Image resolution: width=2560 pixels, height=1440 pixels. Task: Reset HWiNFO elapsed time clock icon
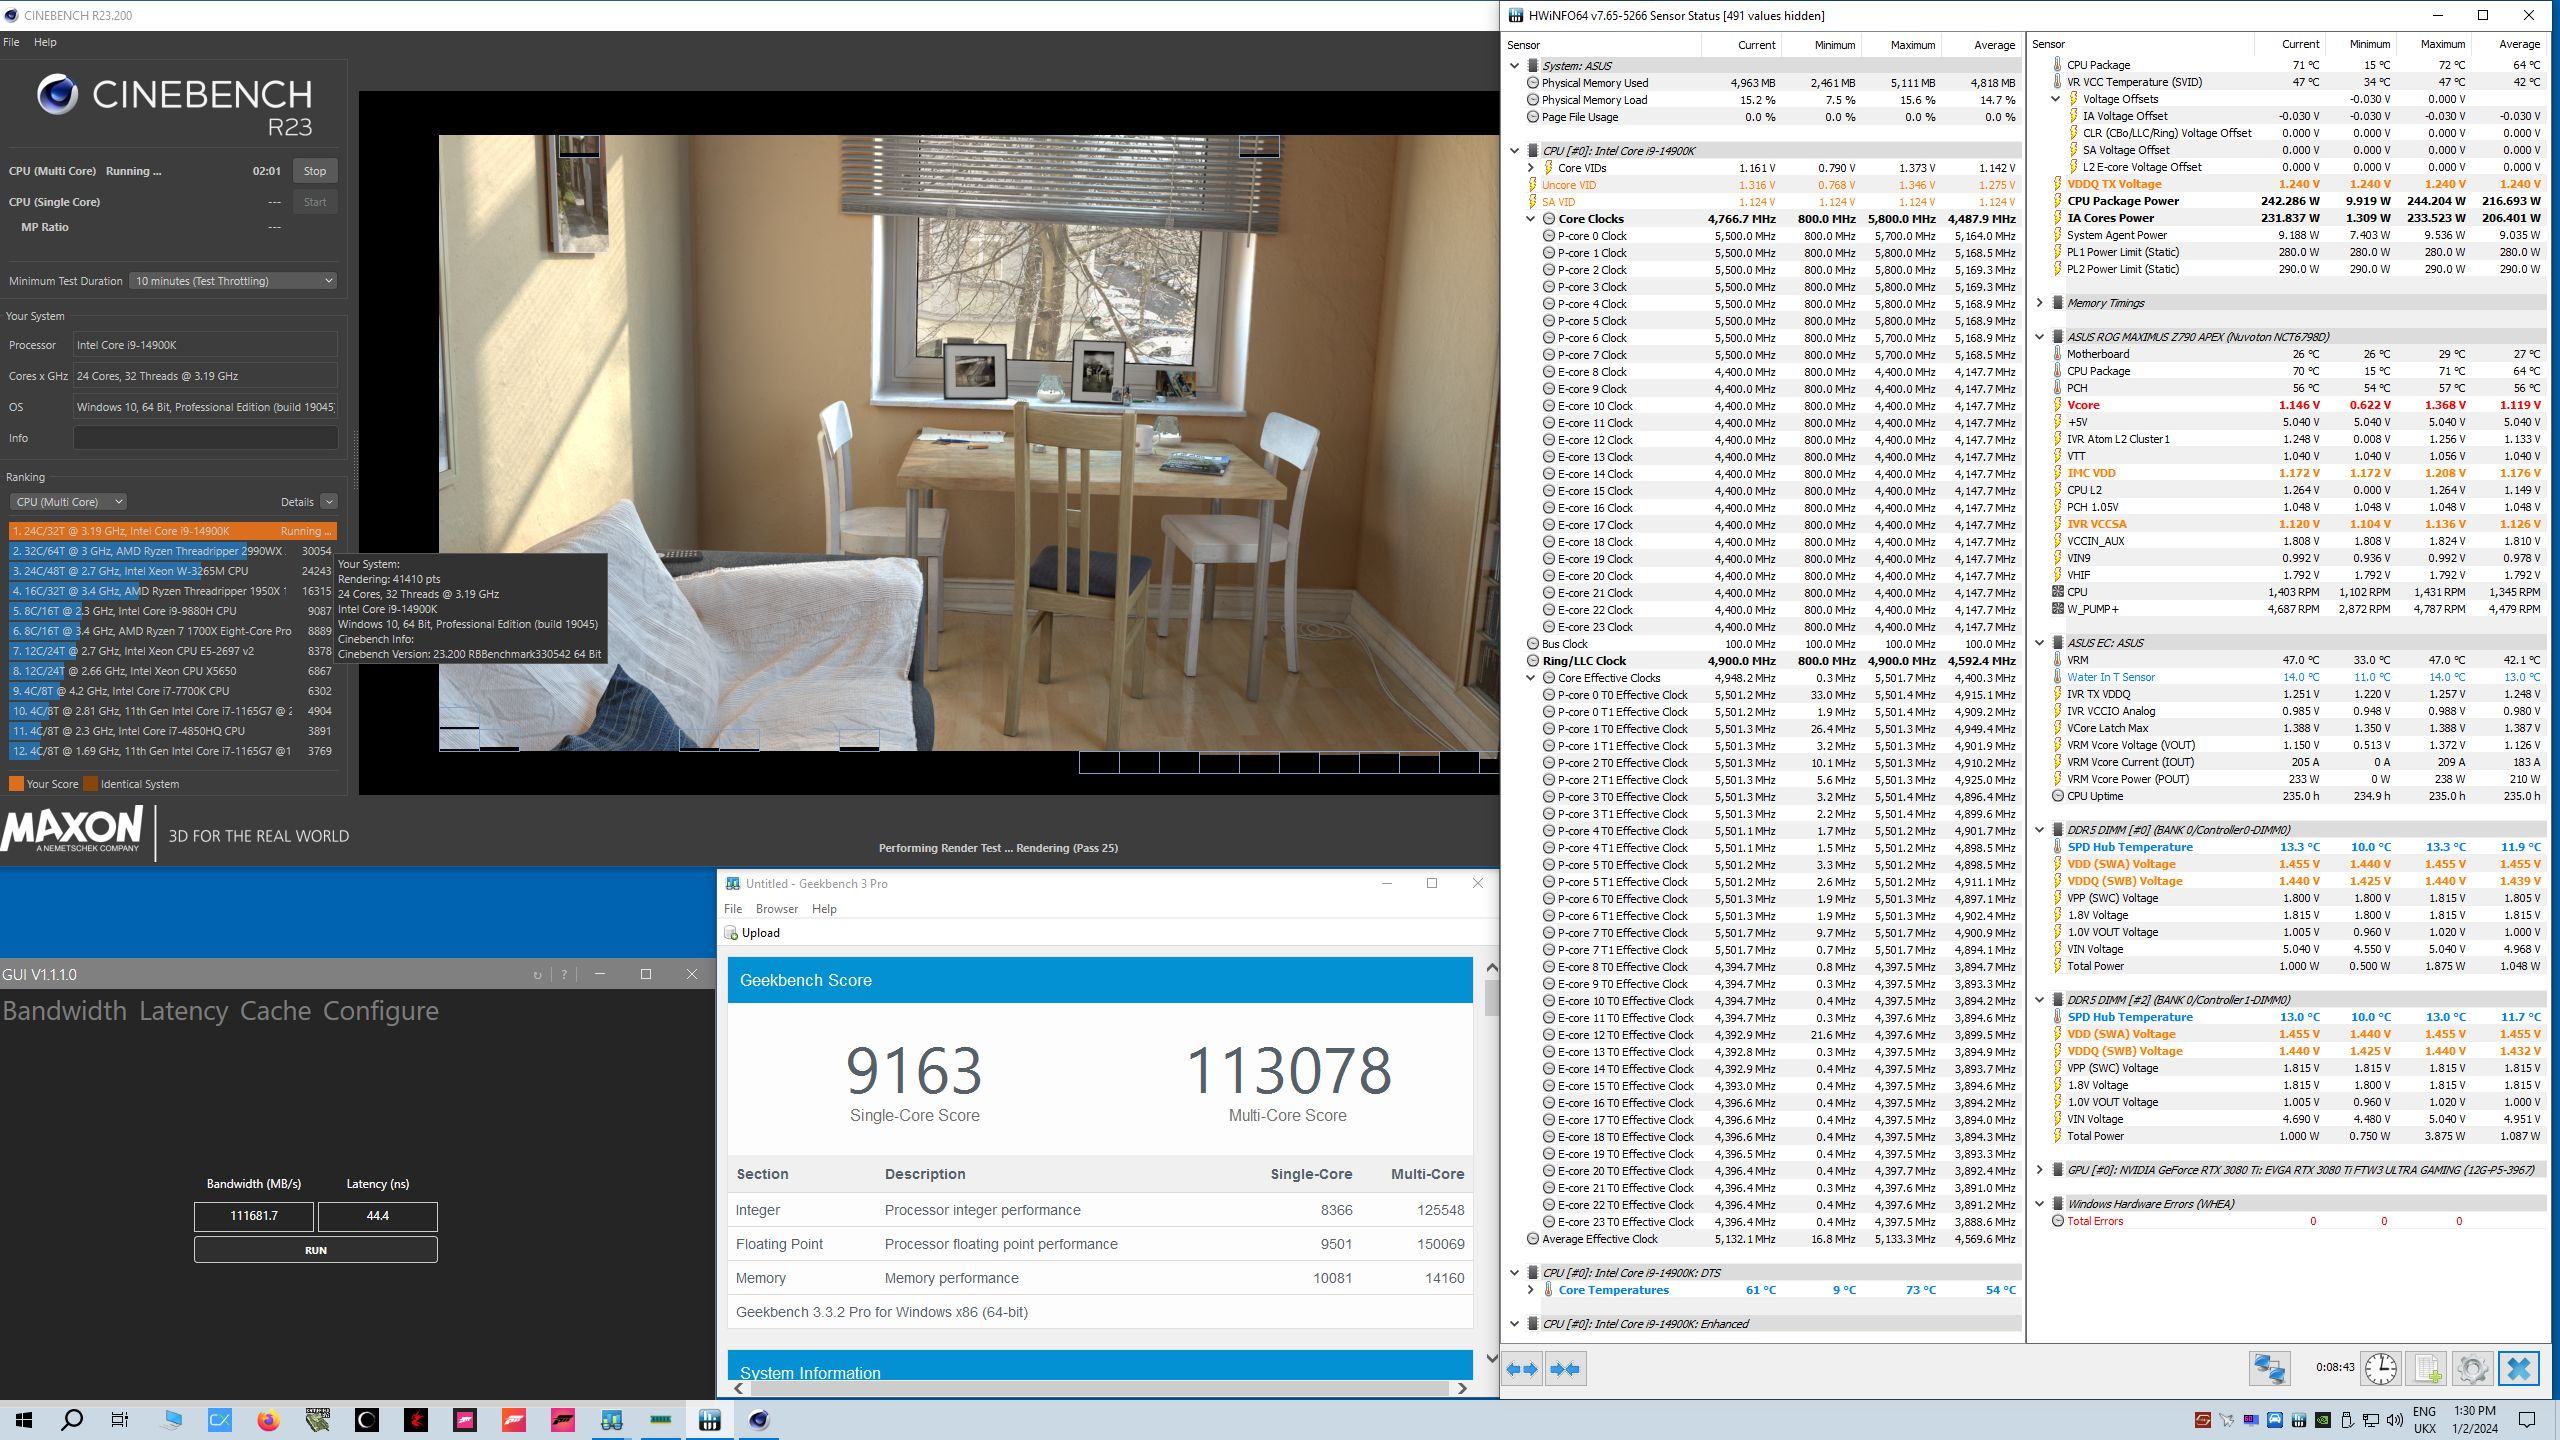[x=2380, y=1368]
